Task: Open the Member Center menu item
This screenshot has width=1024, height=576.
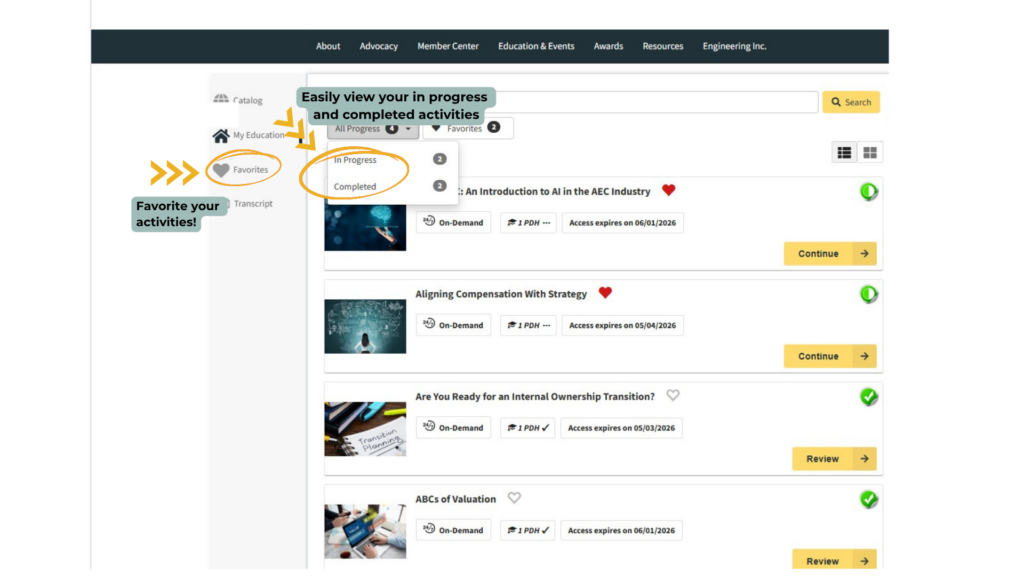Action: pyautogui.click(x=448, y=46)
